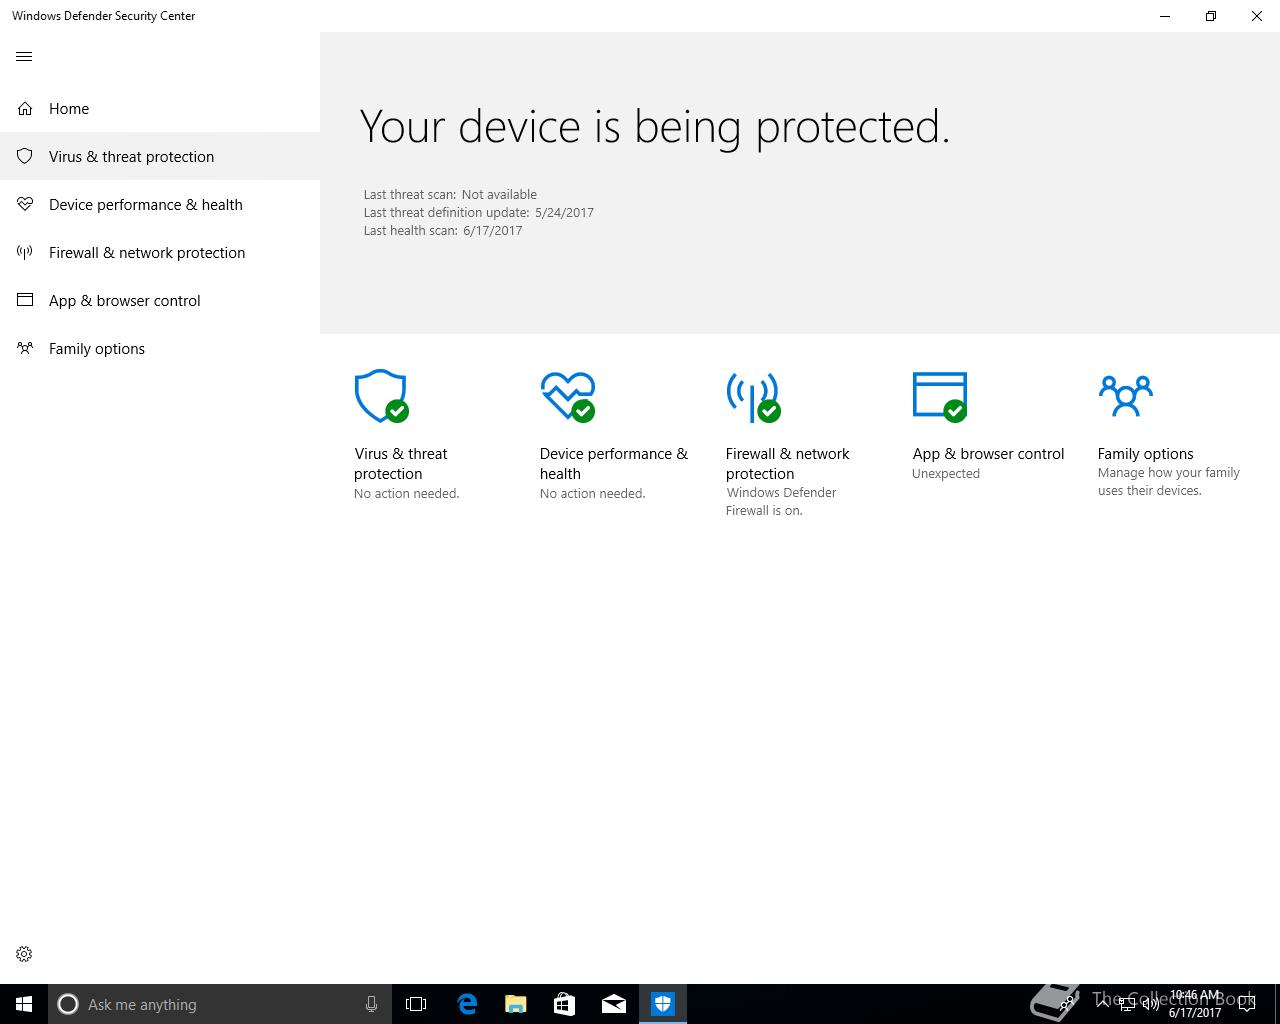This screenshot has height=1024, width=1280.
Task: Show hidden system tray icons
Action: pos(1102,1003)
